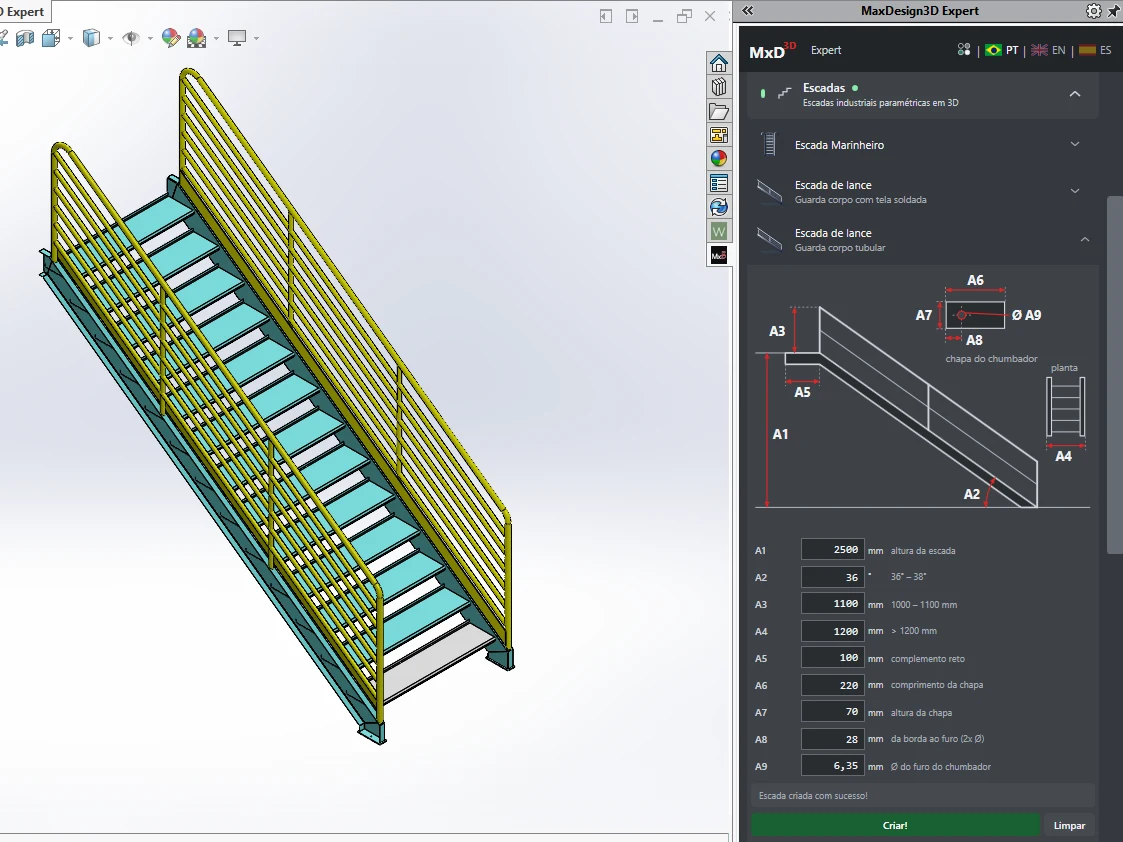Select Escada de lance Guarda corpo tubular
Image resolution: width=1123 pixels, height=842 pixels.
click(922, 240)
